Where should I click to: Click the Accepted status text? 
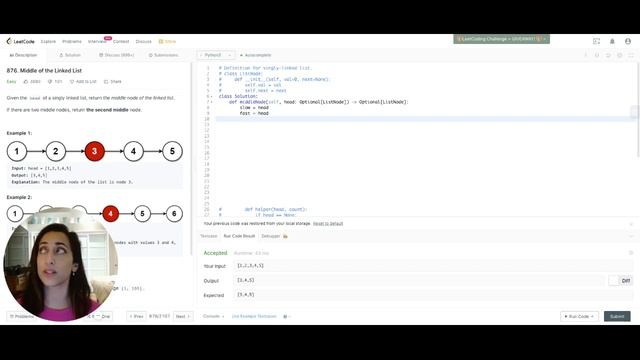click(215, 253)
